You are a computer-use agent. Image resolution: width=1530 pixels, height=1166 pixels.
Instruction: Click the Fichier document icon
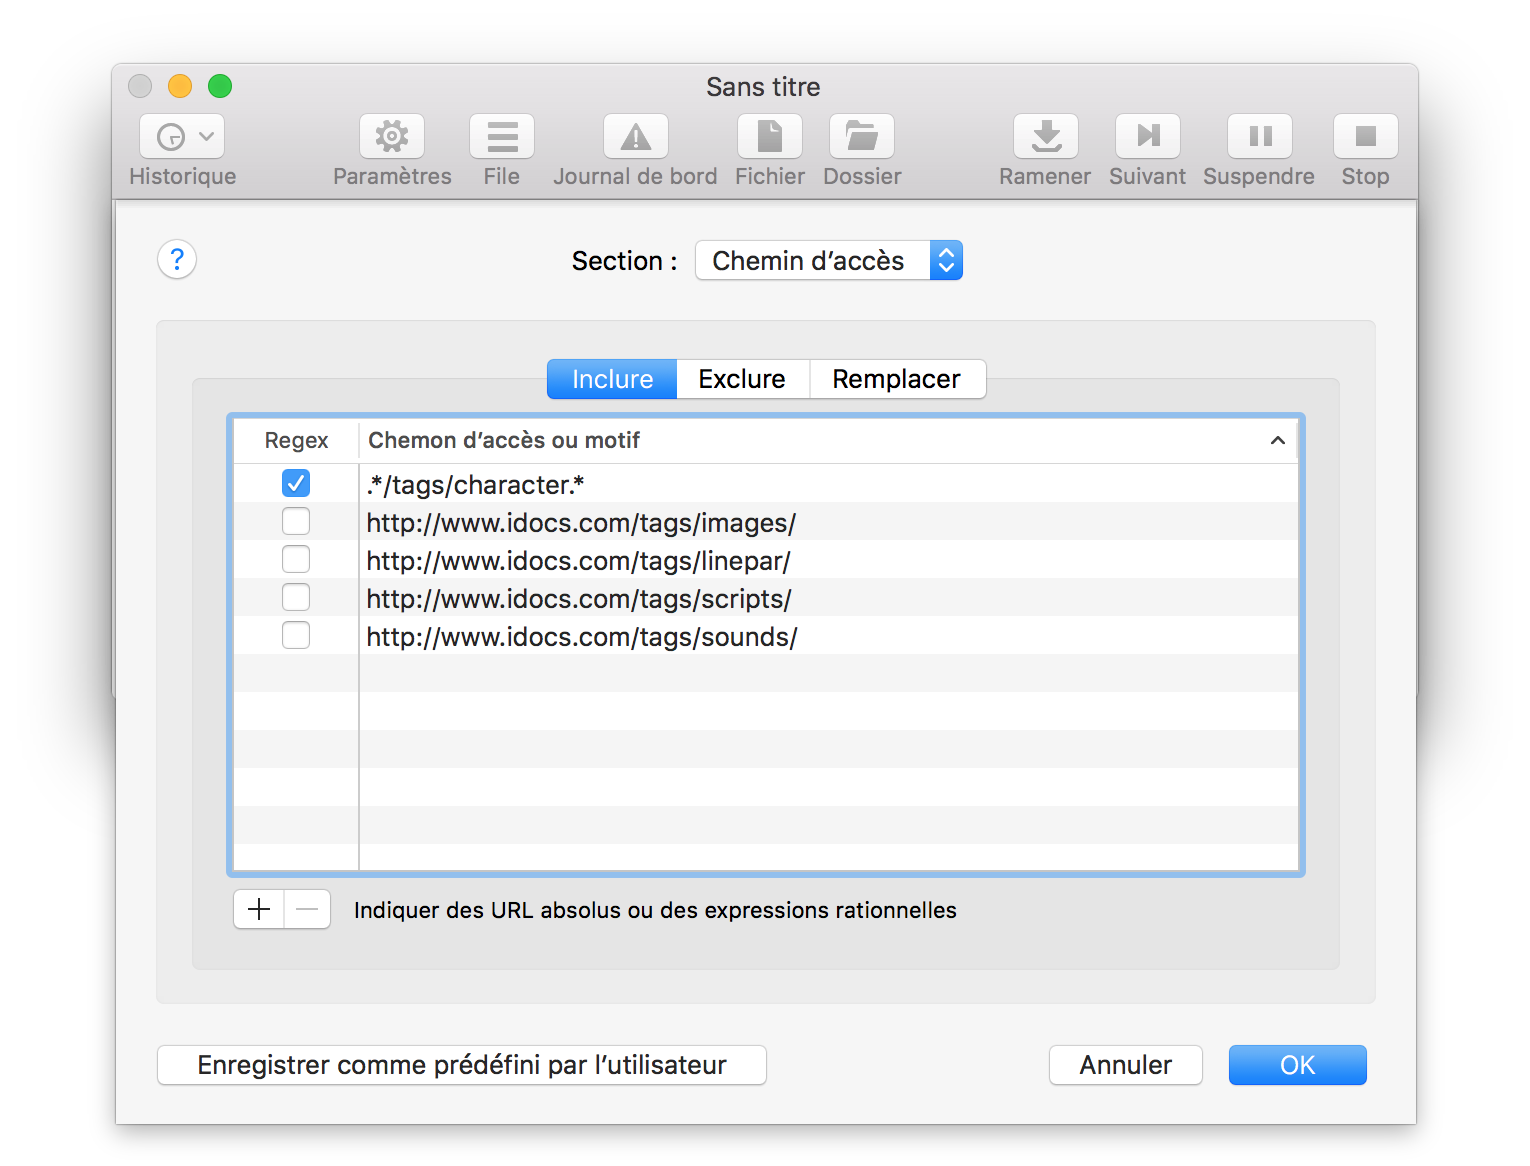tap(769, 137)
